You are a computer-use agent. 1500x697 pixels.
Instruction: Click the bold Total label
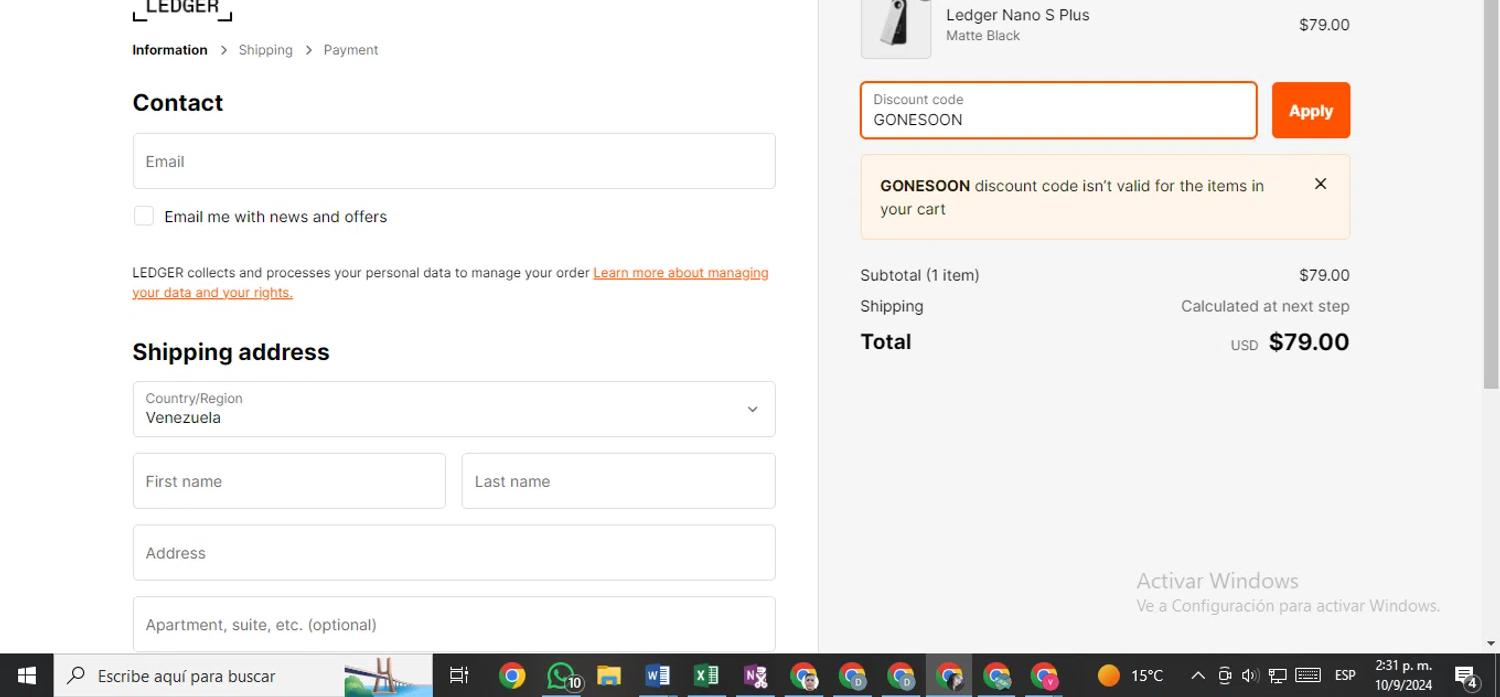pyautogui.click(x=886, y=342)
